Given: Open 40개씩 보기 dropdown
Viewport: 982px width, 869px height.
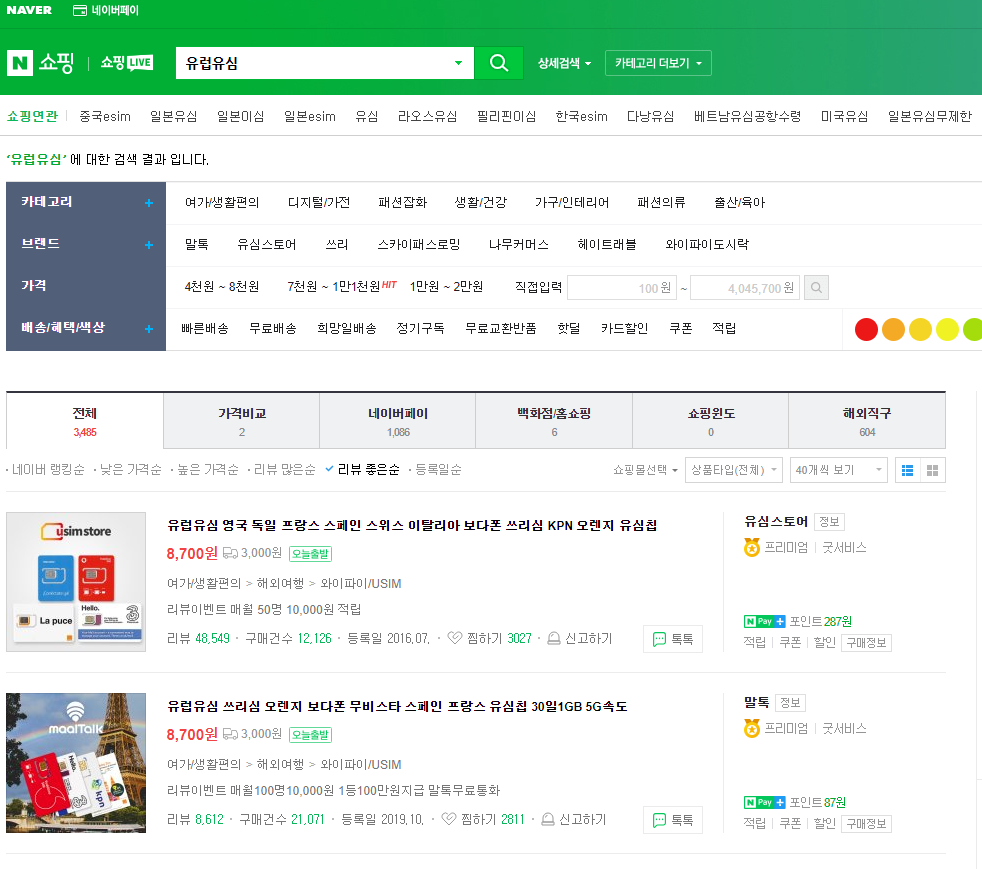Looking at the screenshot, I should (x=839, y=470).
